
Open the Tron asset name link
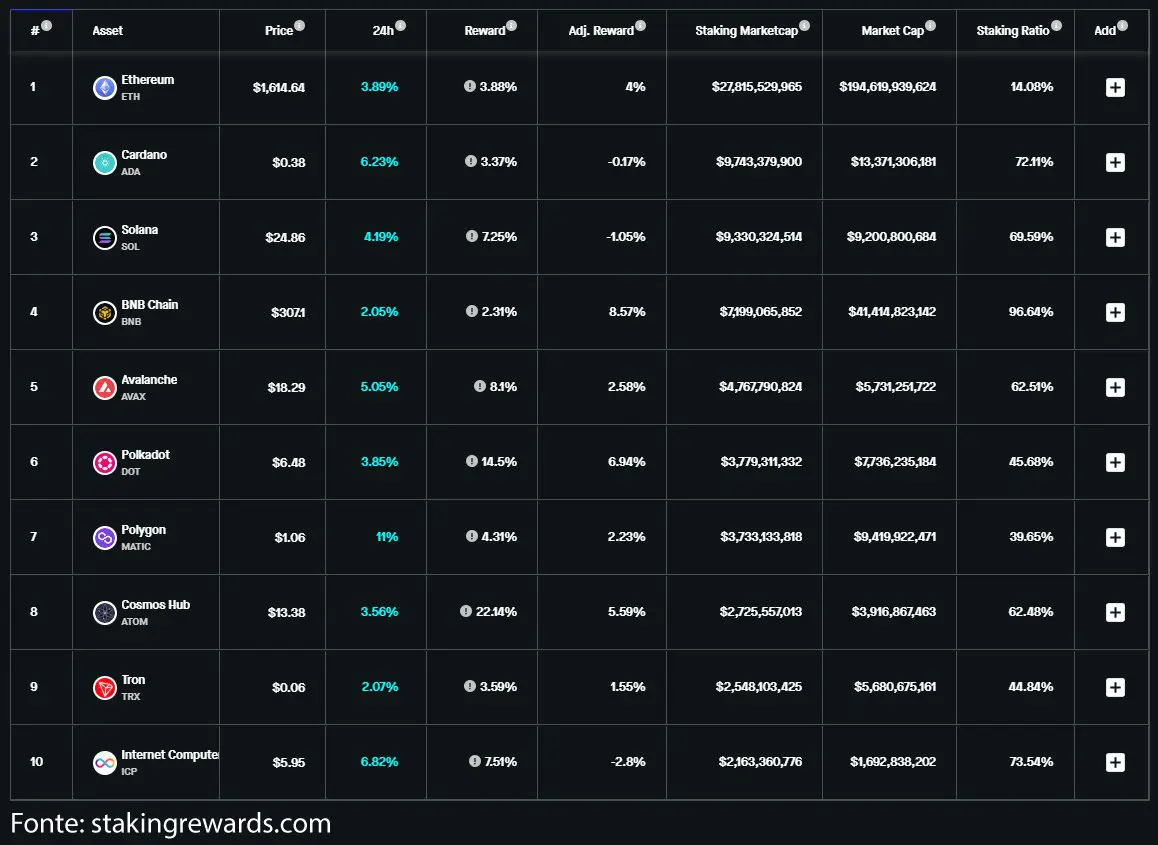[133, 680]
